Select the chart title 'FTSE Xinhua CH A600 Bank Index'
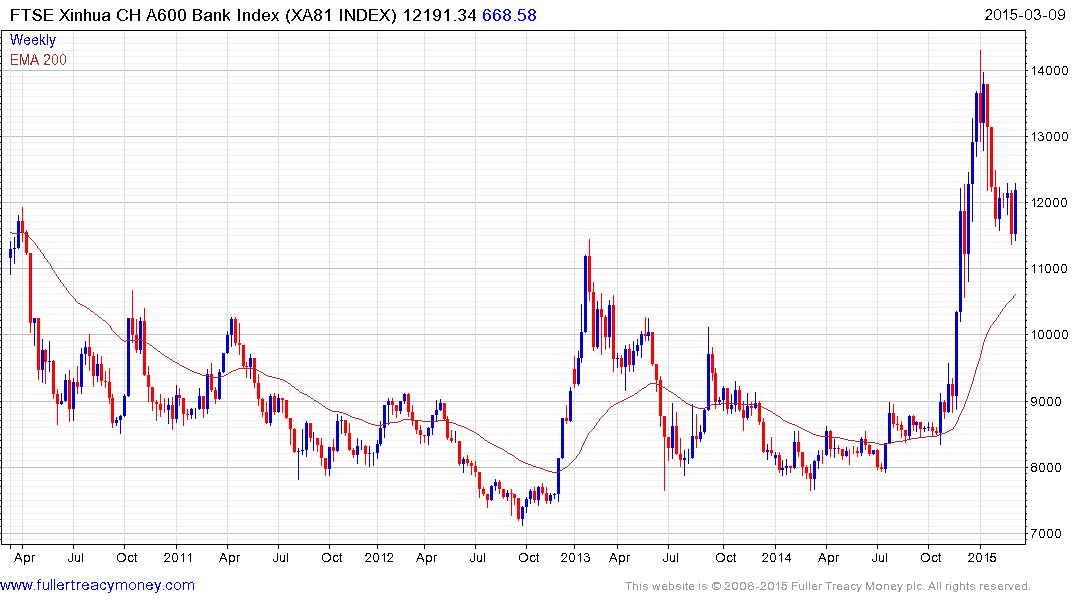This screenshot has width=1075, height=600. (145, 15)
